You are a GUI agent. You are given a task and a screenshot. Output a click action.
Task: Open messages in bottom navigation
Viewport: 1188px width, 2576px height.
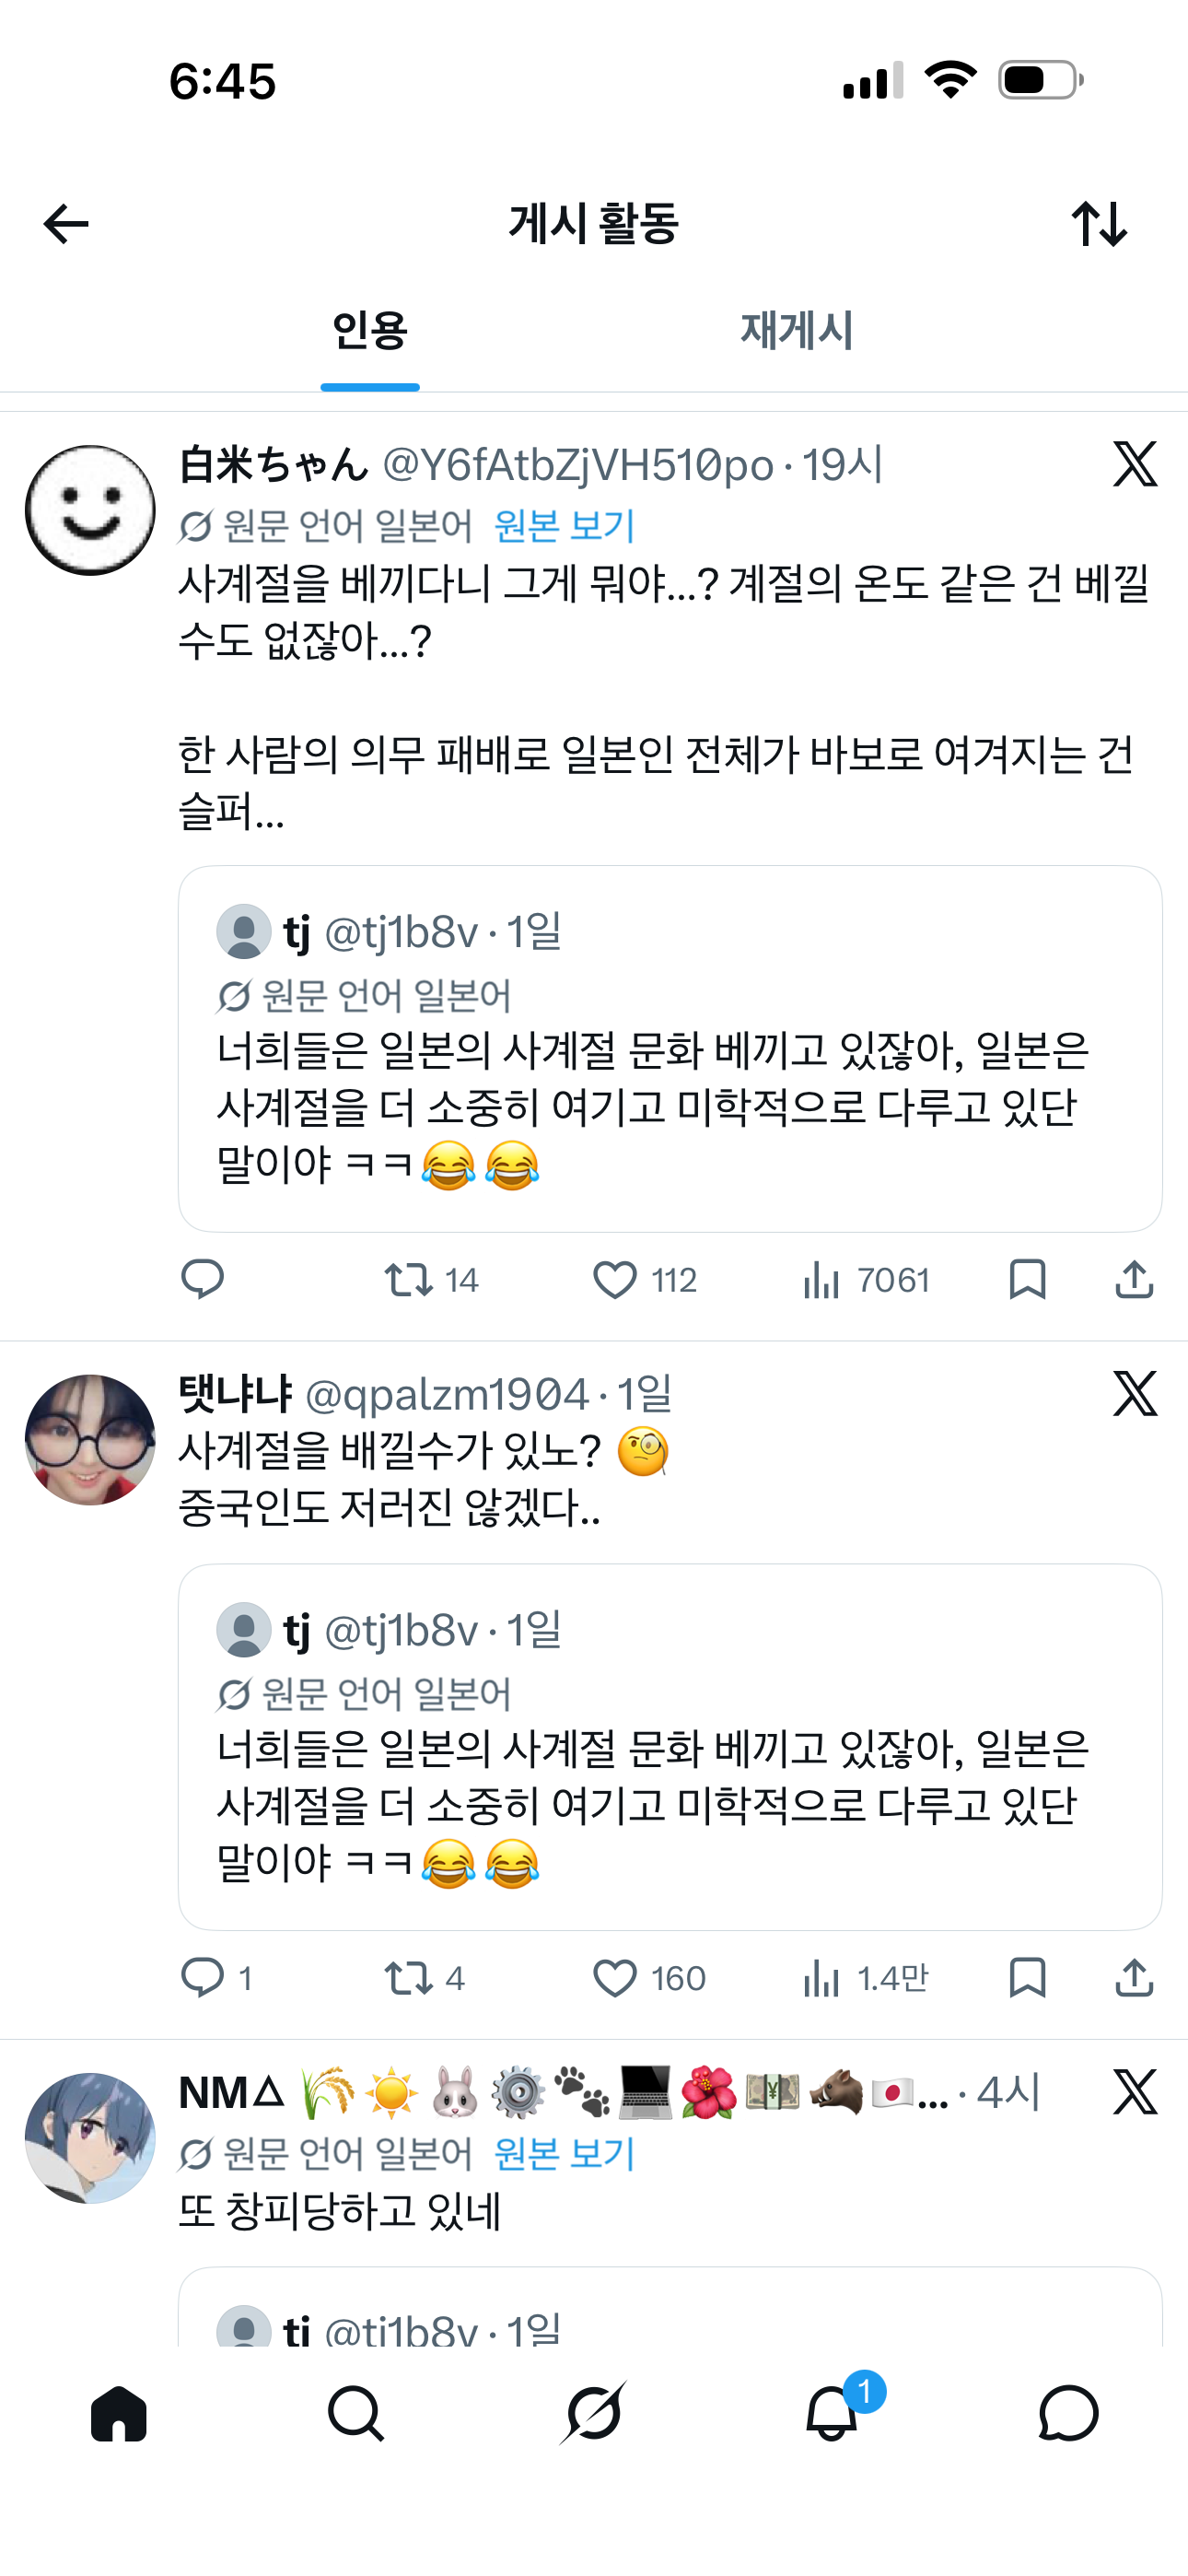[x=1068, y=2414]
